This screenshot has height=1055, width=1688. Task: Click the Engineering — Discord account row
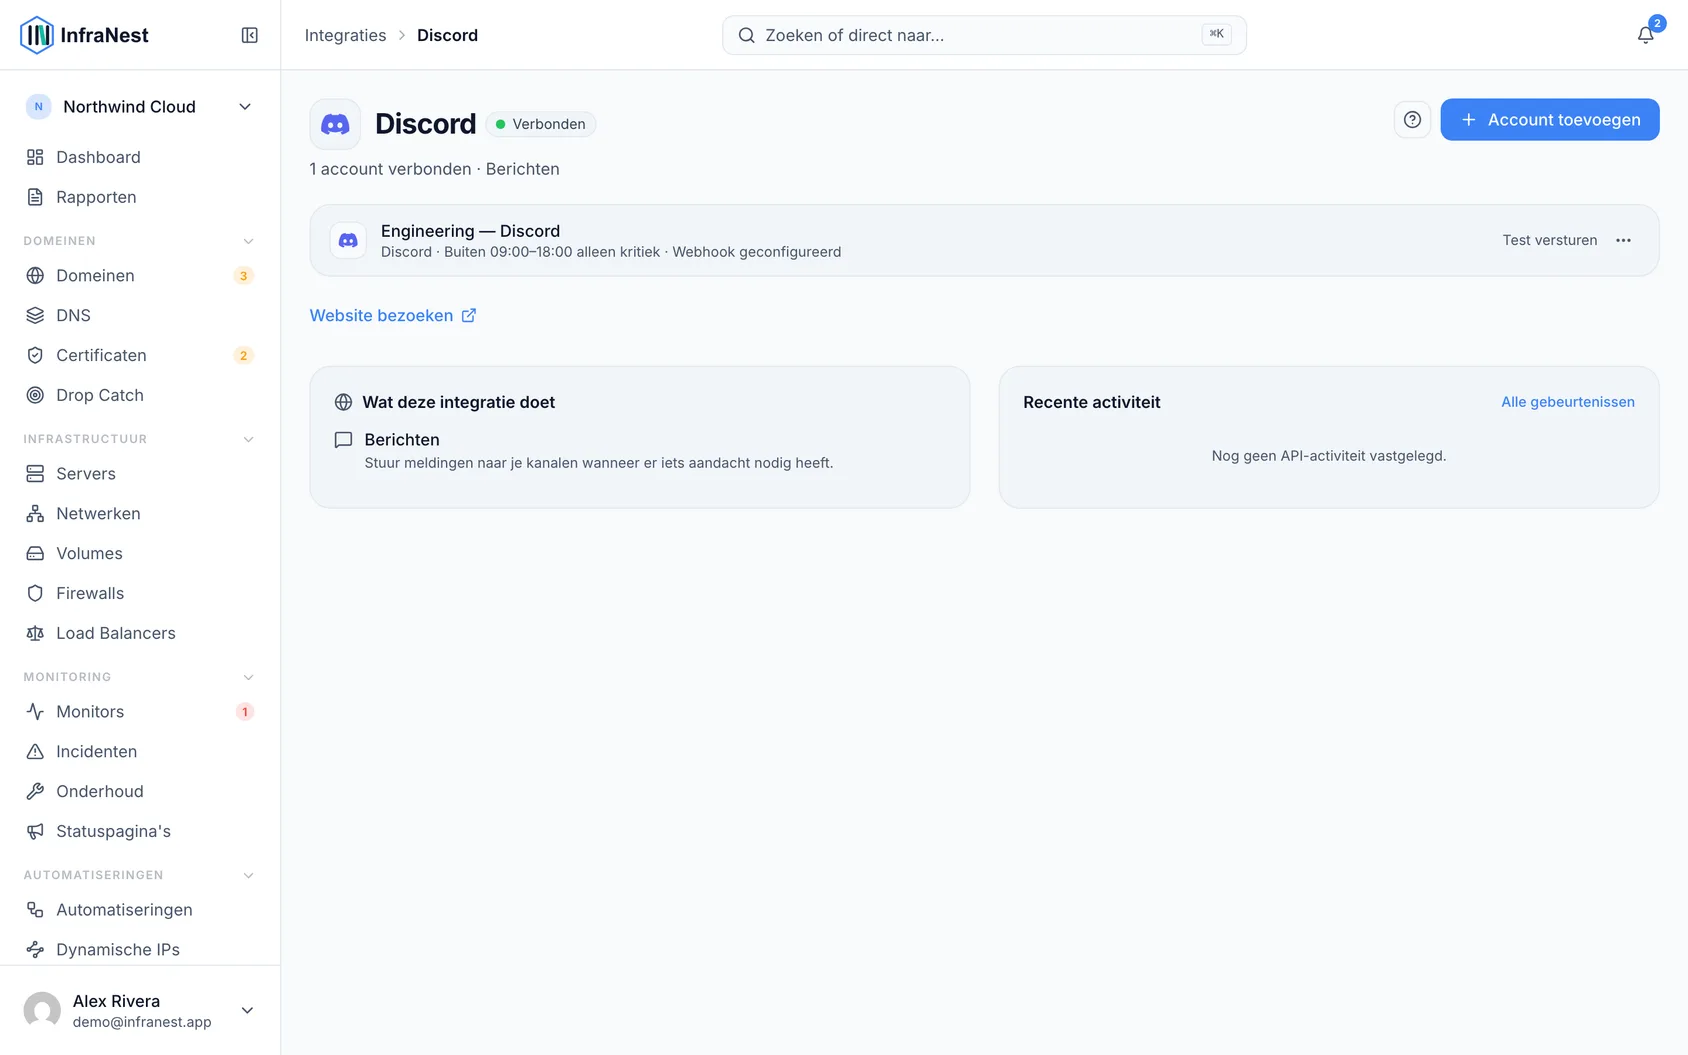pyautogui.click(x=984, y=241)
